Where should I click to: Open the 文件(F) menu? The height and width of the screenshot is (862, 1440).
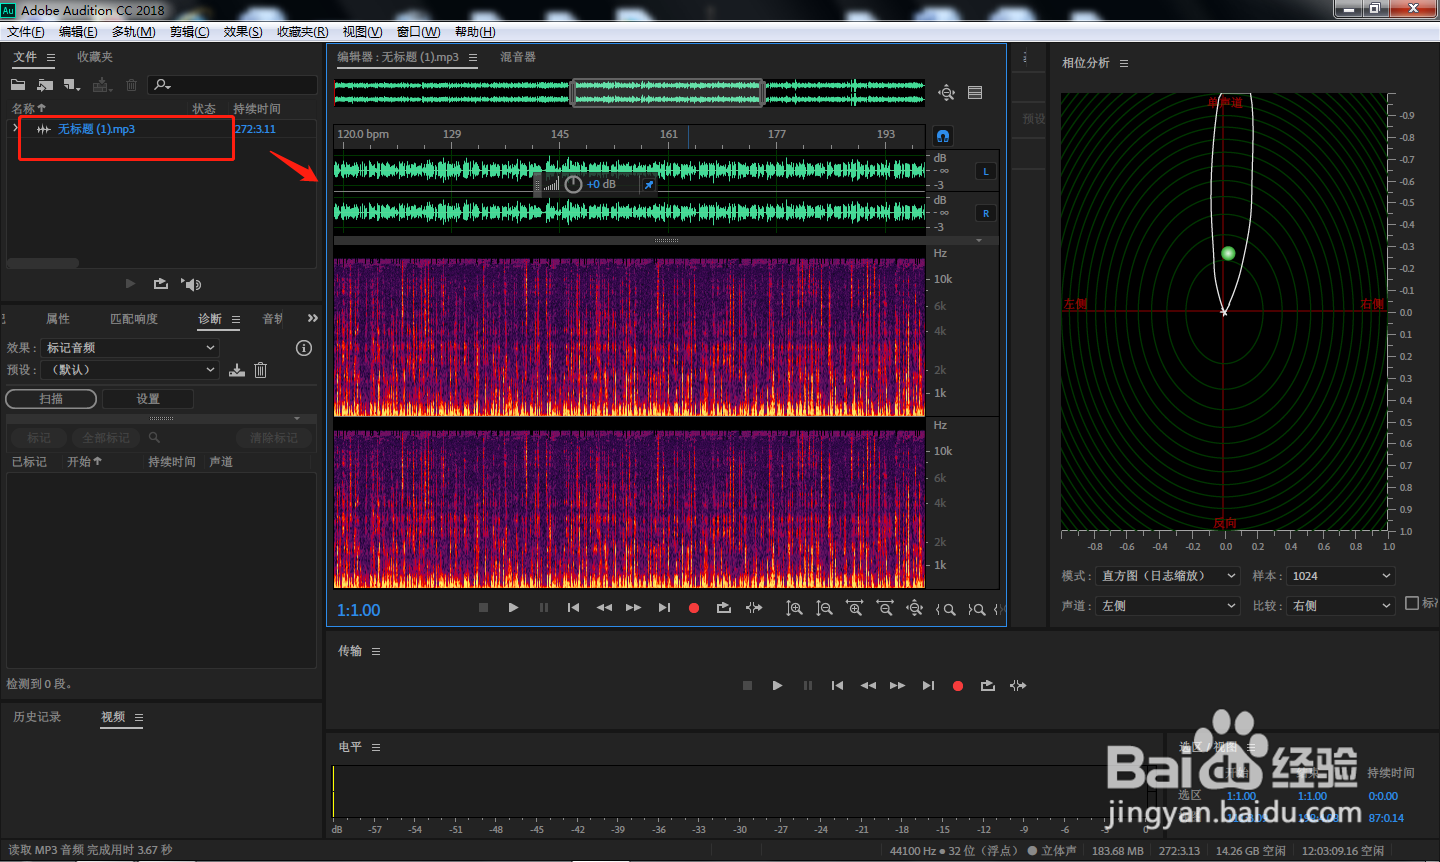tap(26, 32)
